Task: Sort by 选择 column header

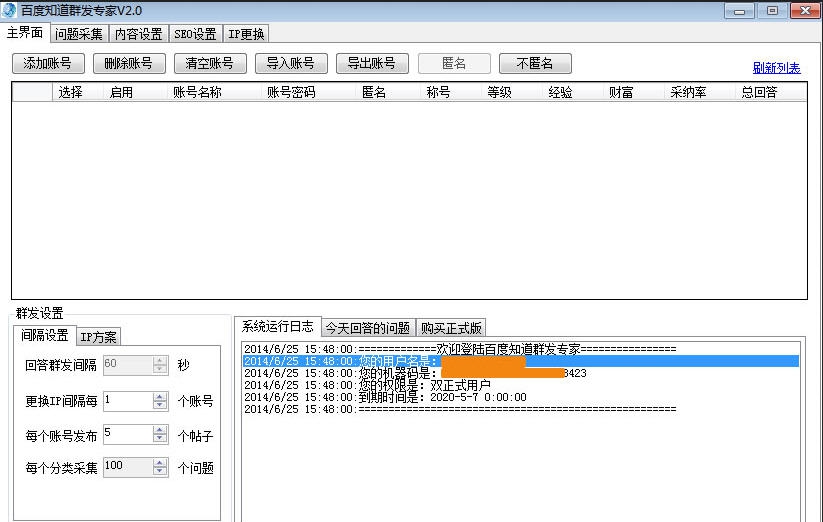Action: [77, 92]
